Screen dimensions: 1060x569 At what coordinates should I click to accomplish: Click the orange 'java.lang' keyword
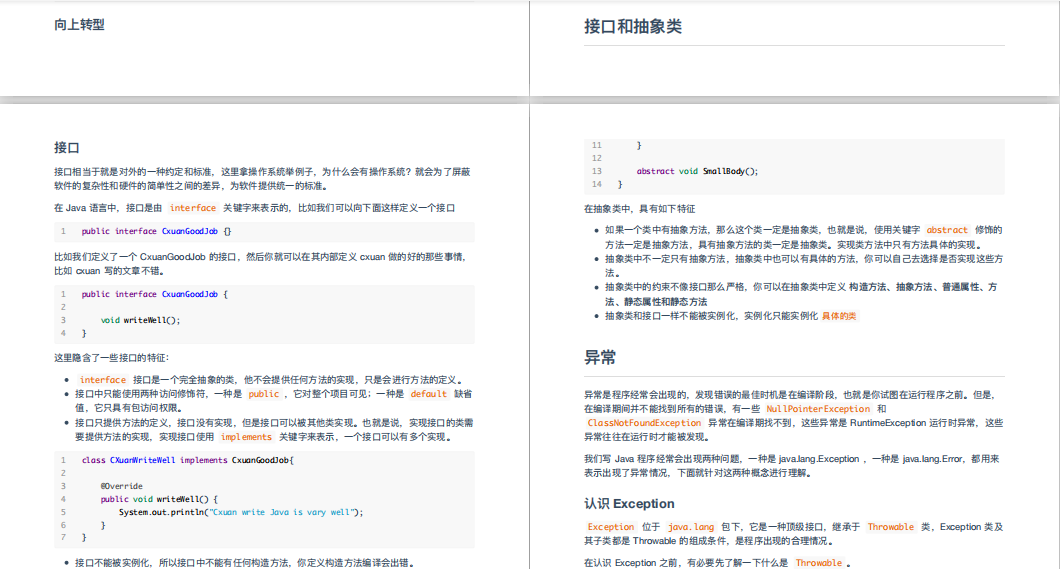point(690,527)
